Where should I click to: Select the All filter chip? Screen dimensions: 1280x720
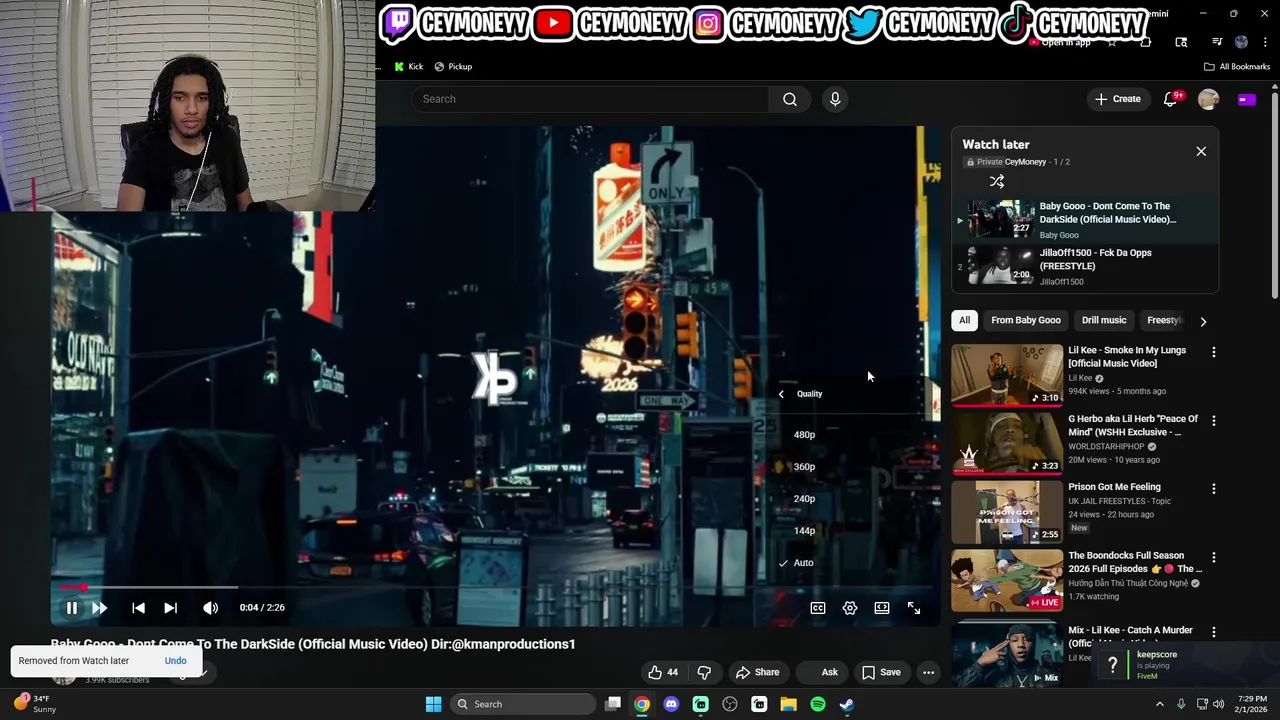964,320
